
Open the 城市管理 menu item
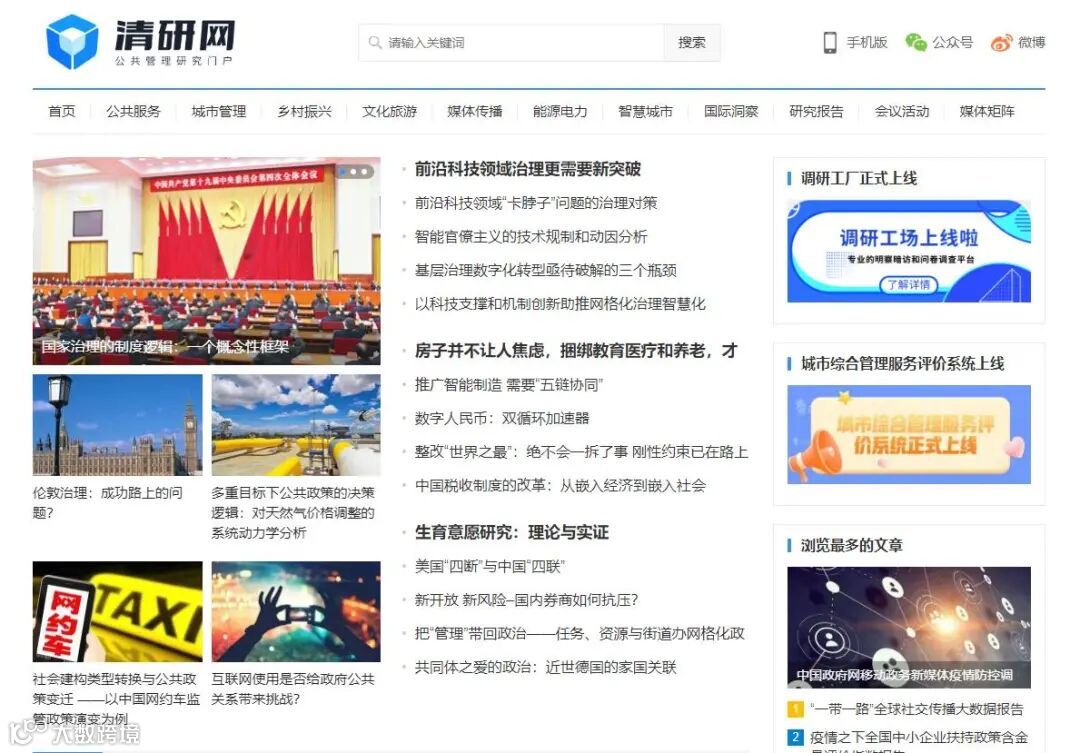tap(219, 111)
